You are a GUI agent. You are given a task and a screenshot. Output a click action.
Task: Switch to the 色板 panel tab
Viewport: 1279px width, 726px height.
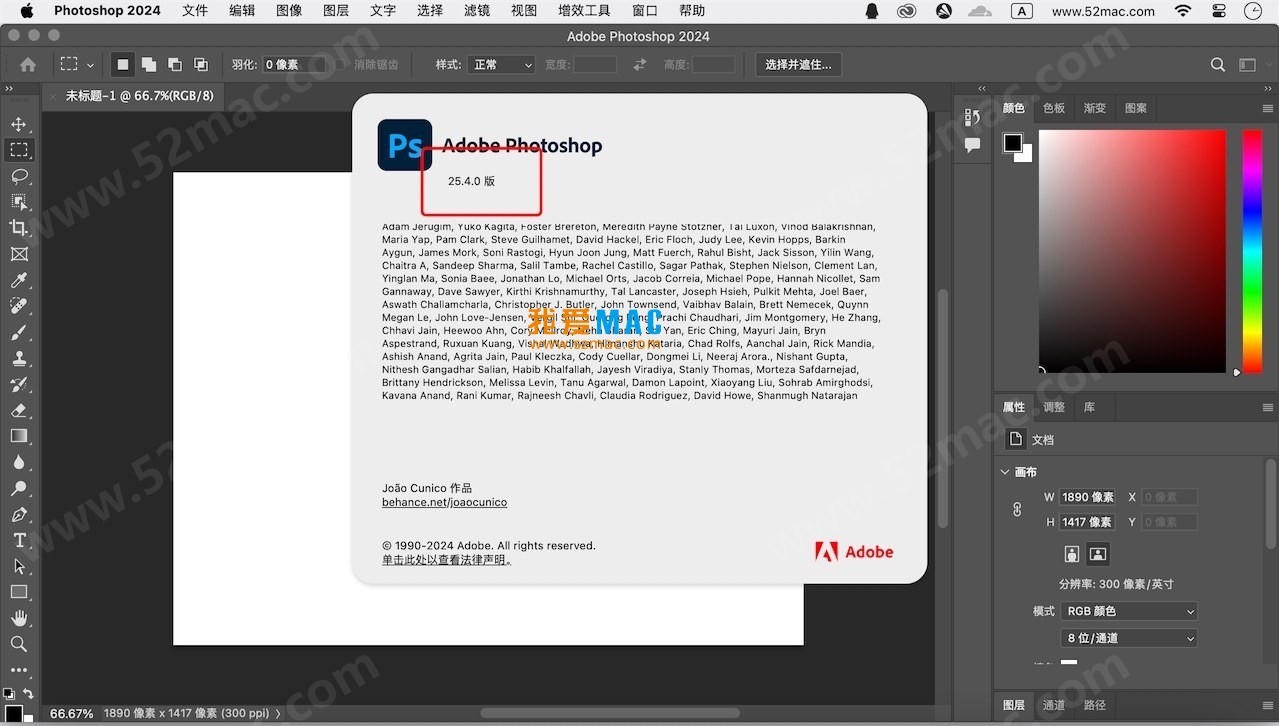click(x=1052, y=107)
